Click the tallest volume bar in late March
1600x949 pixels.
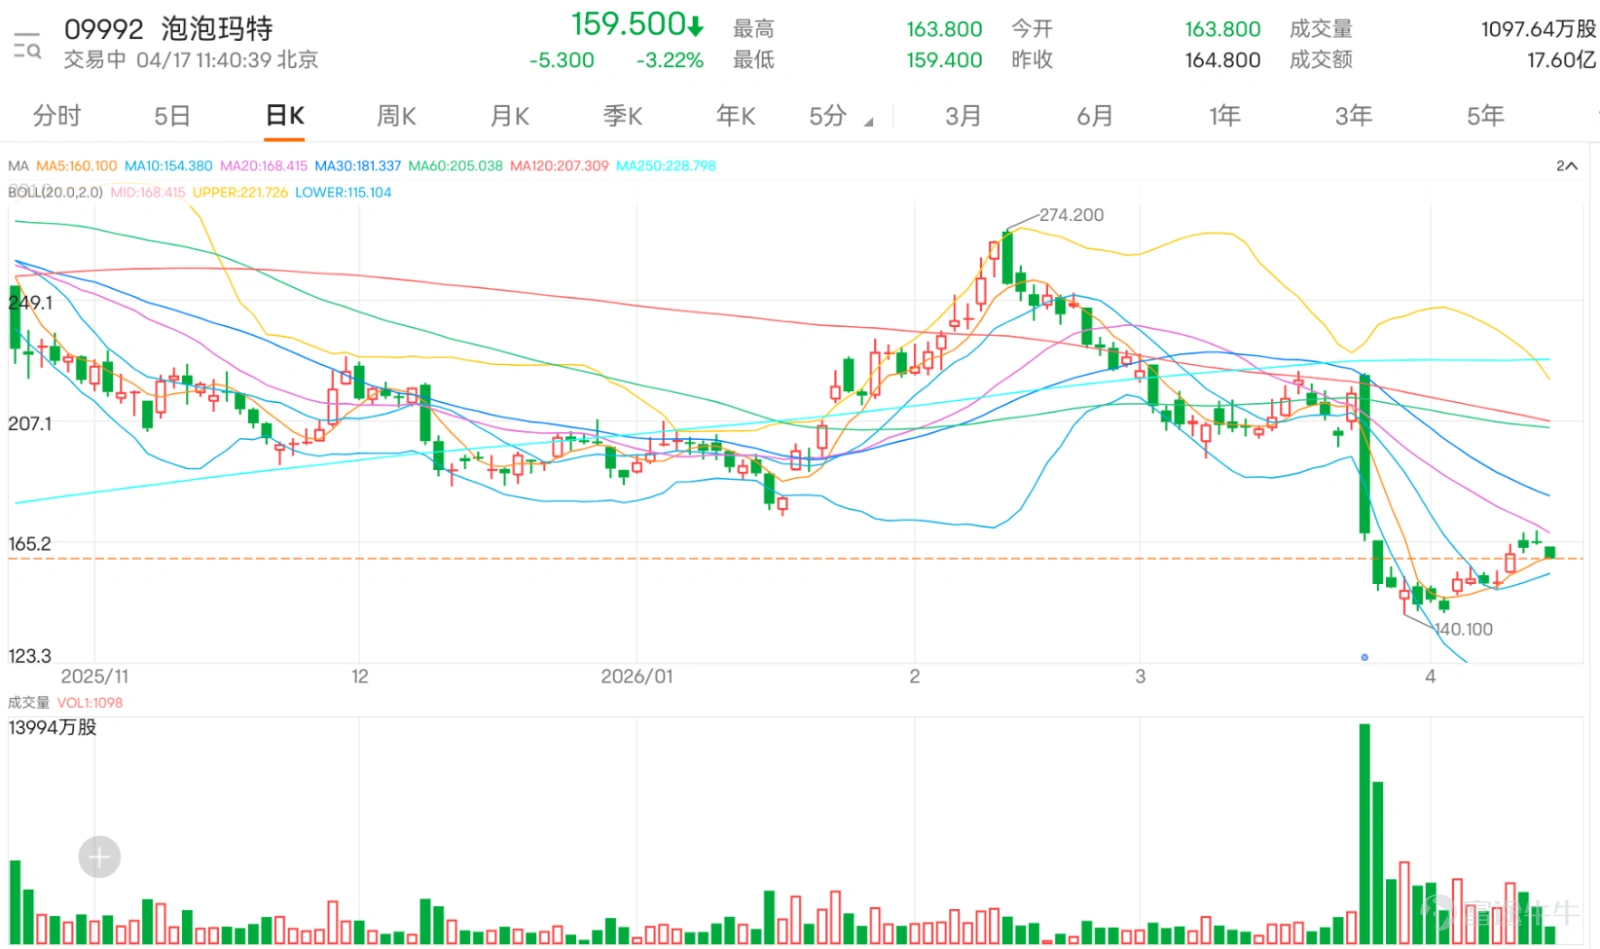[1364, 834]
